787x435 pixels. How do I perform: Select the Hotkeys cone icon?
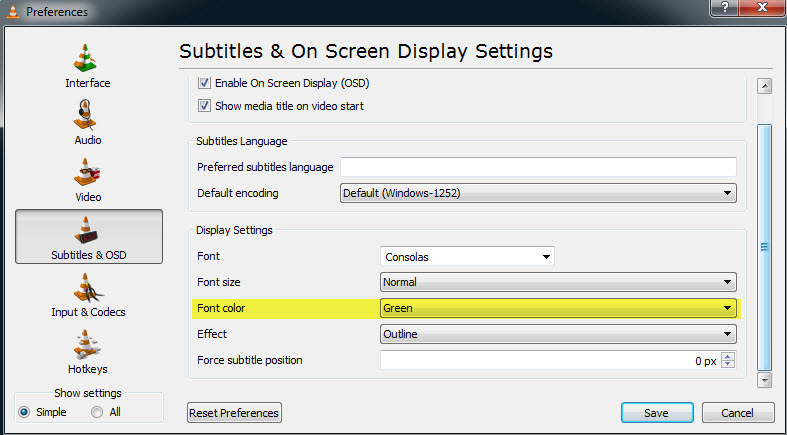pyautogui.click(x=88, y=346)
